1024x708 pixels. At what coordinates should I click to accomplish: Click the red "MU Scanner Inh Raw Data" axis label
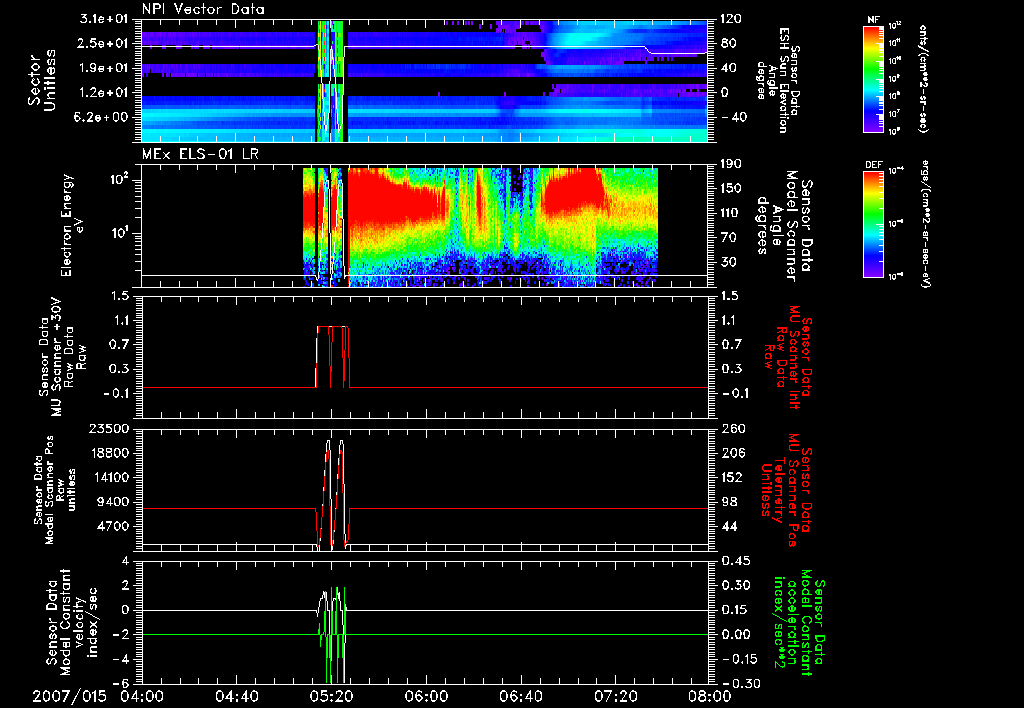788,357
